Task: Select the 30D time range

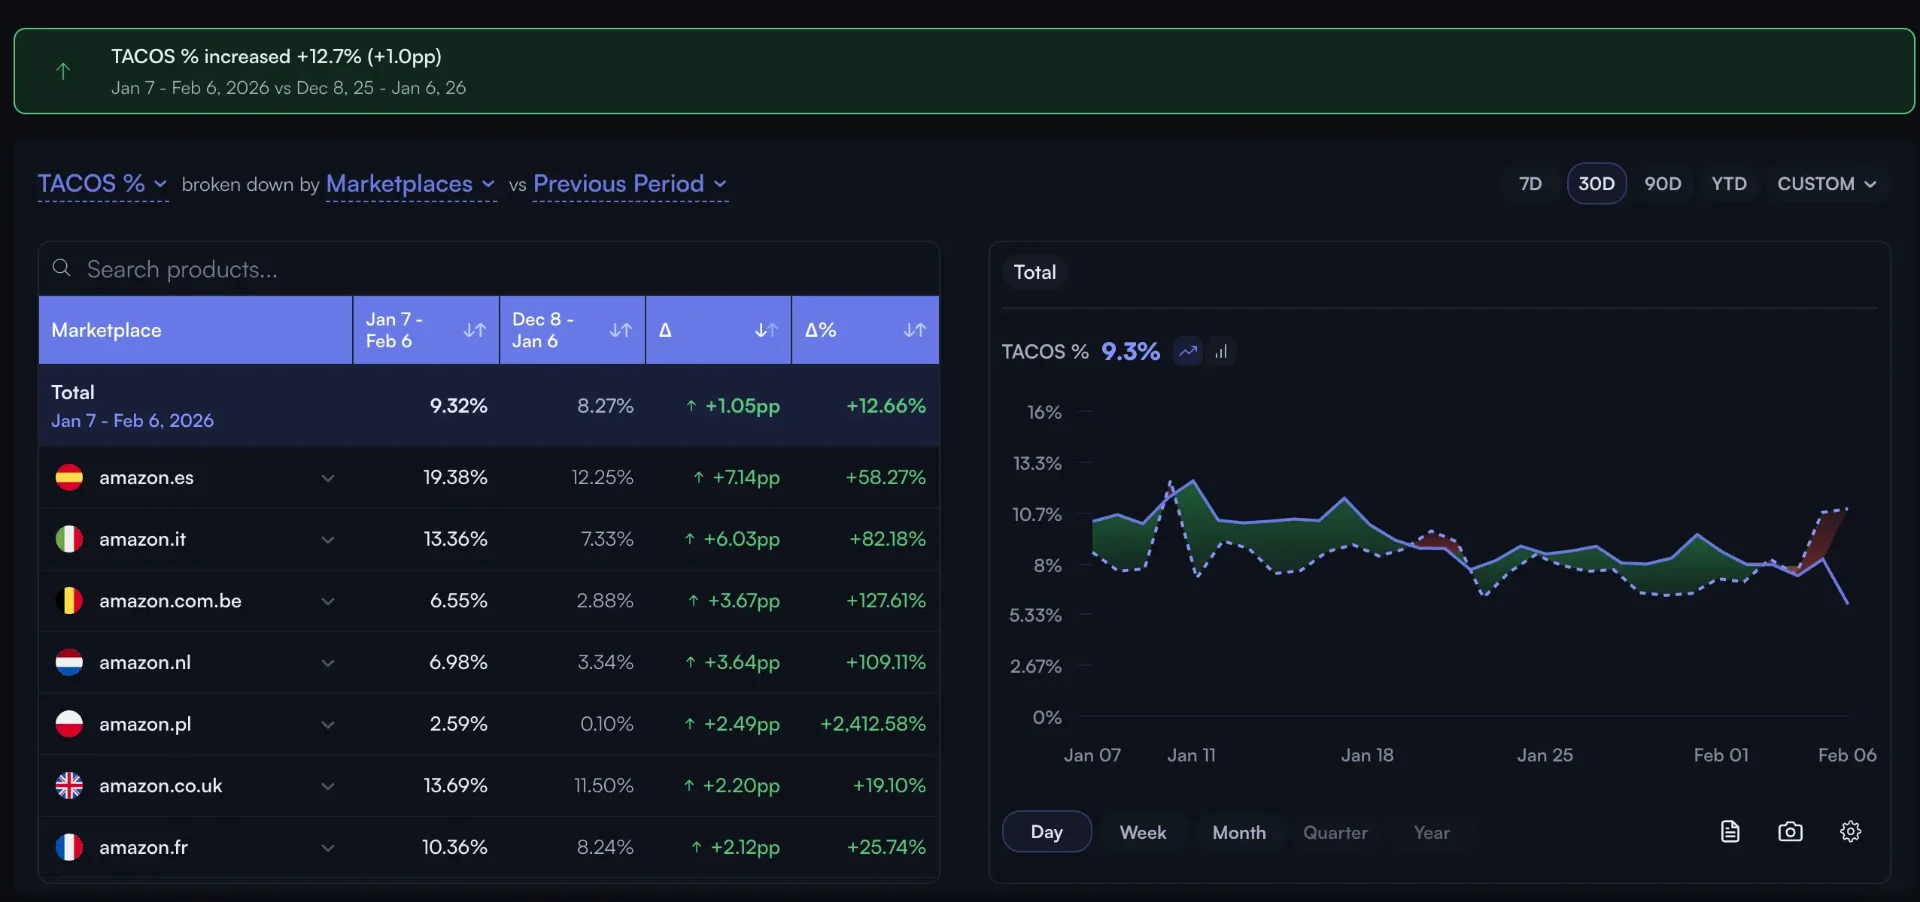Action: click(x=1596, y=184)
